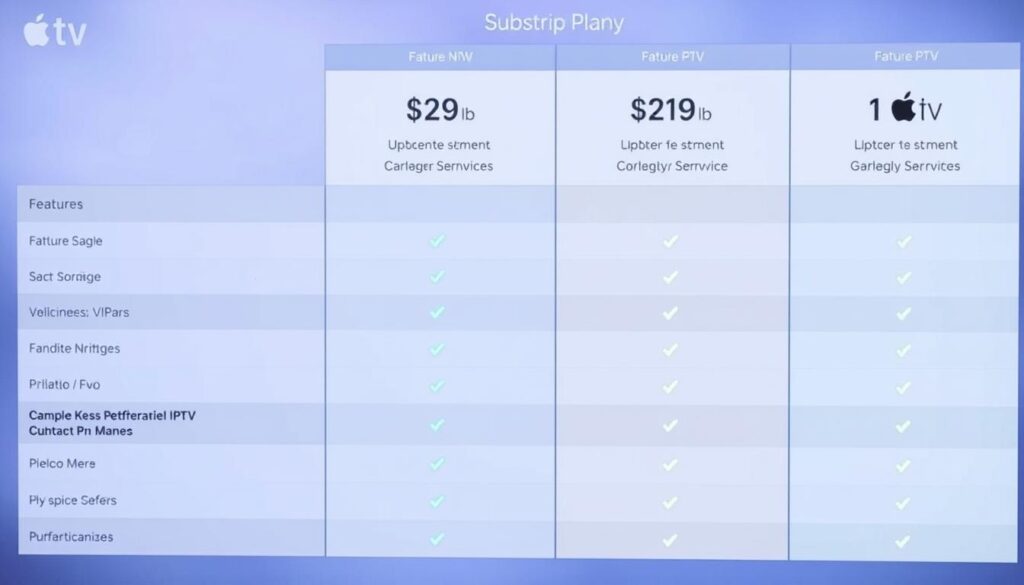Click the Apple TV logo in third plan column
The image size is (1024, 585).
tap(904, 109)
